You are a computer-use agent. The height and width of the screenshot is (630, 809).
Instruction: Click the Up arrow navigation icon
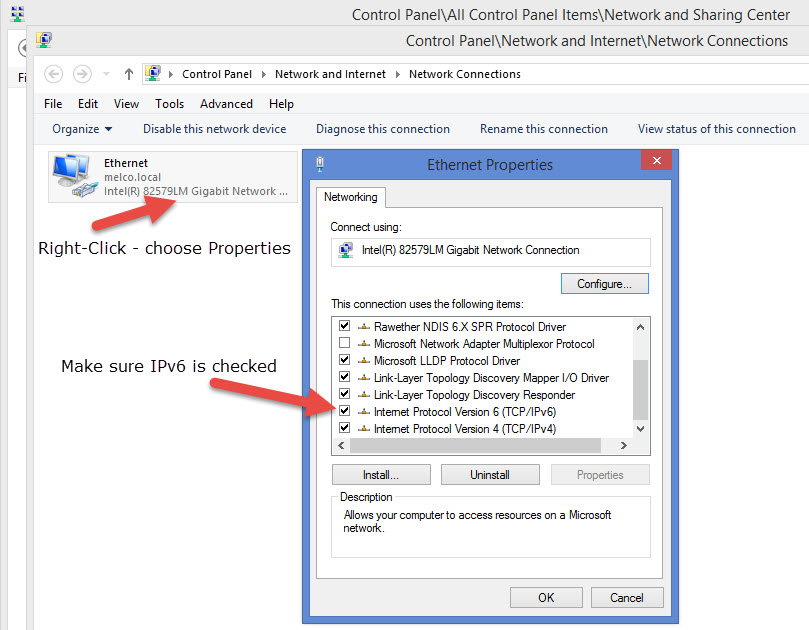(128, 74)
